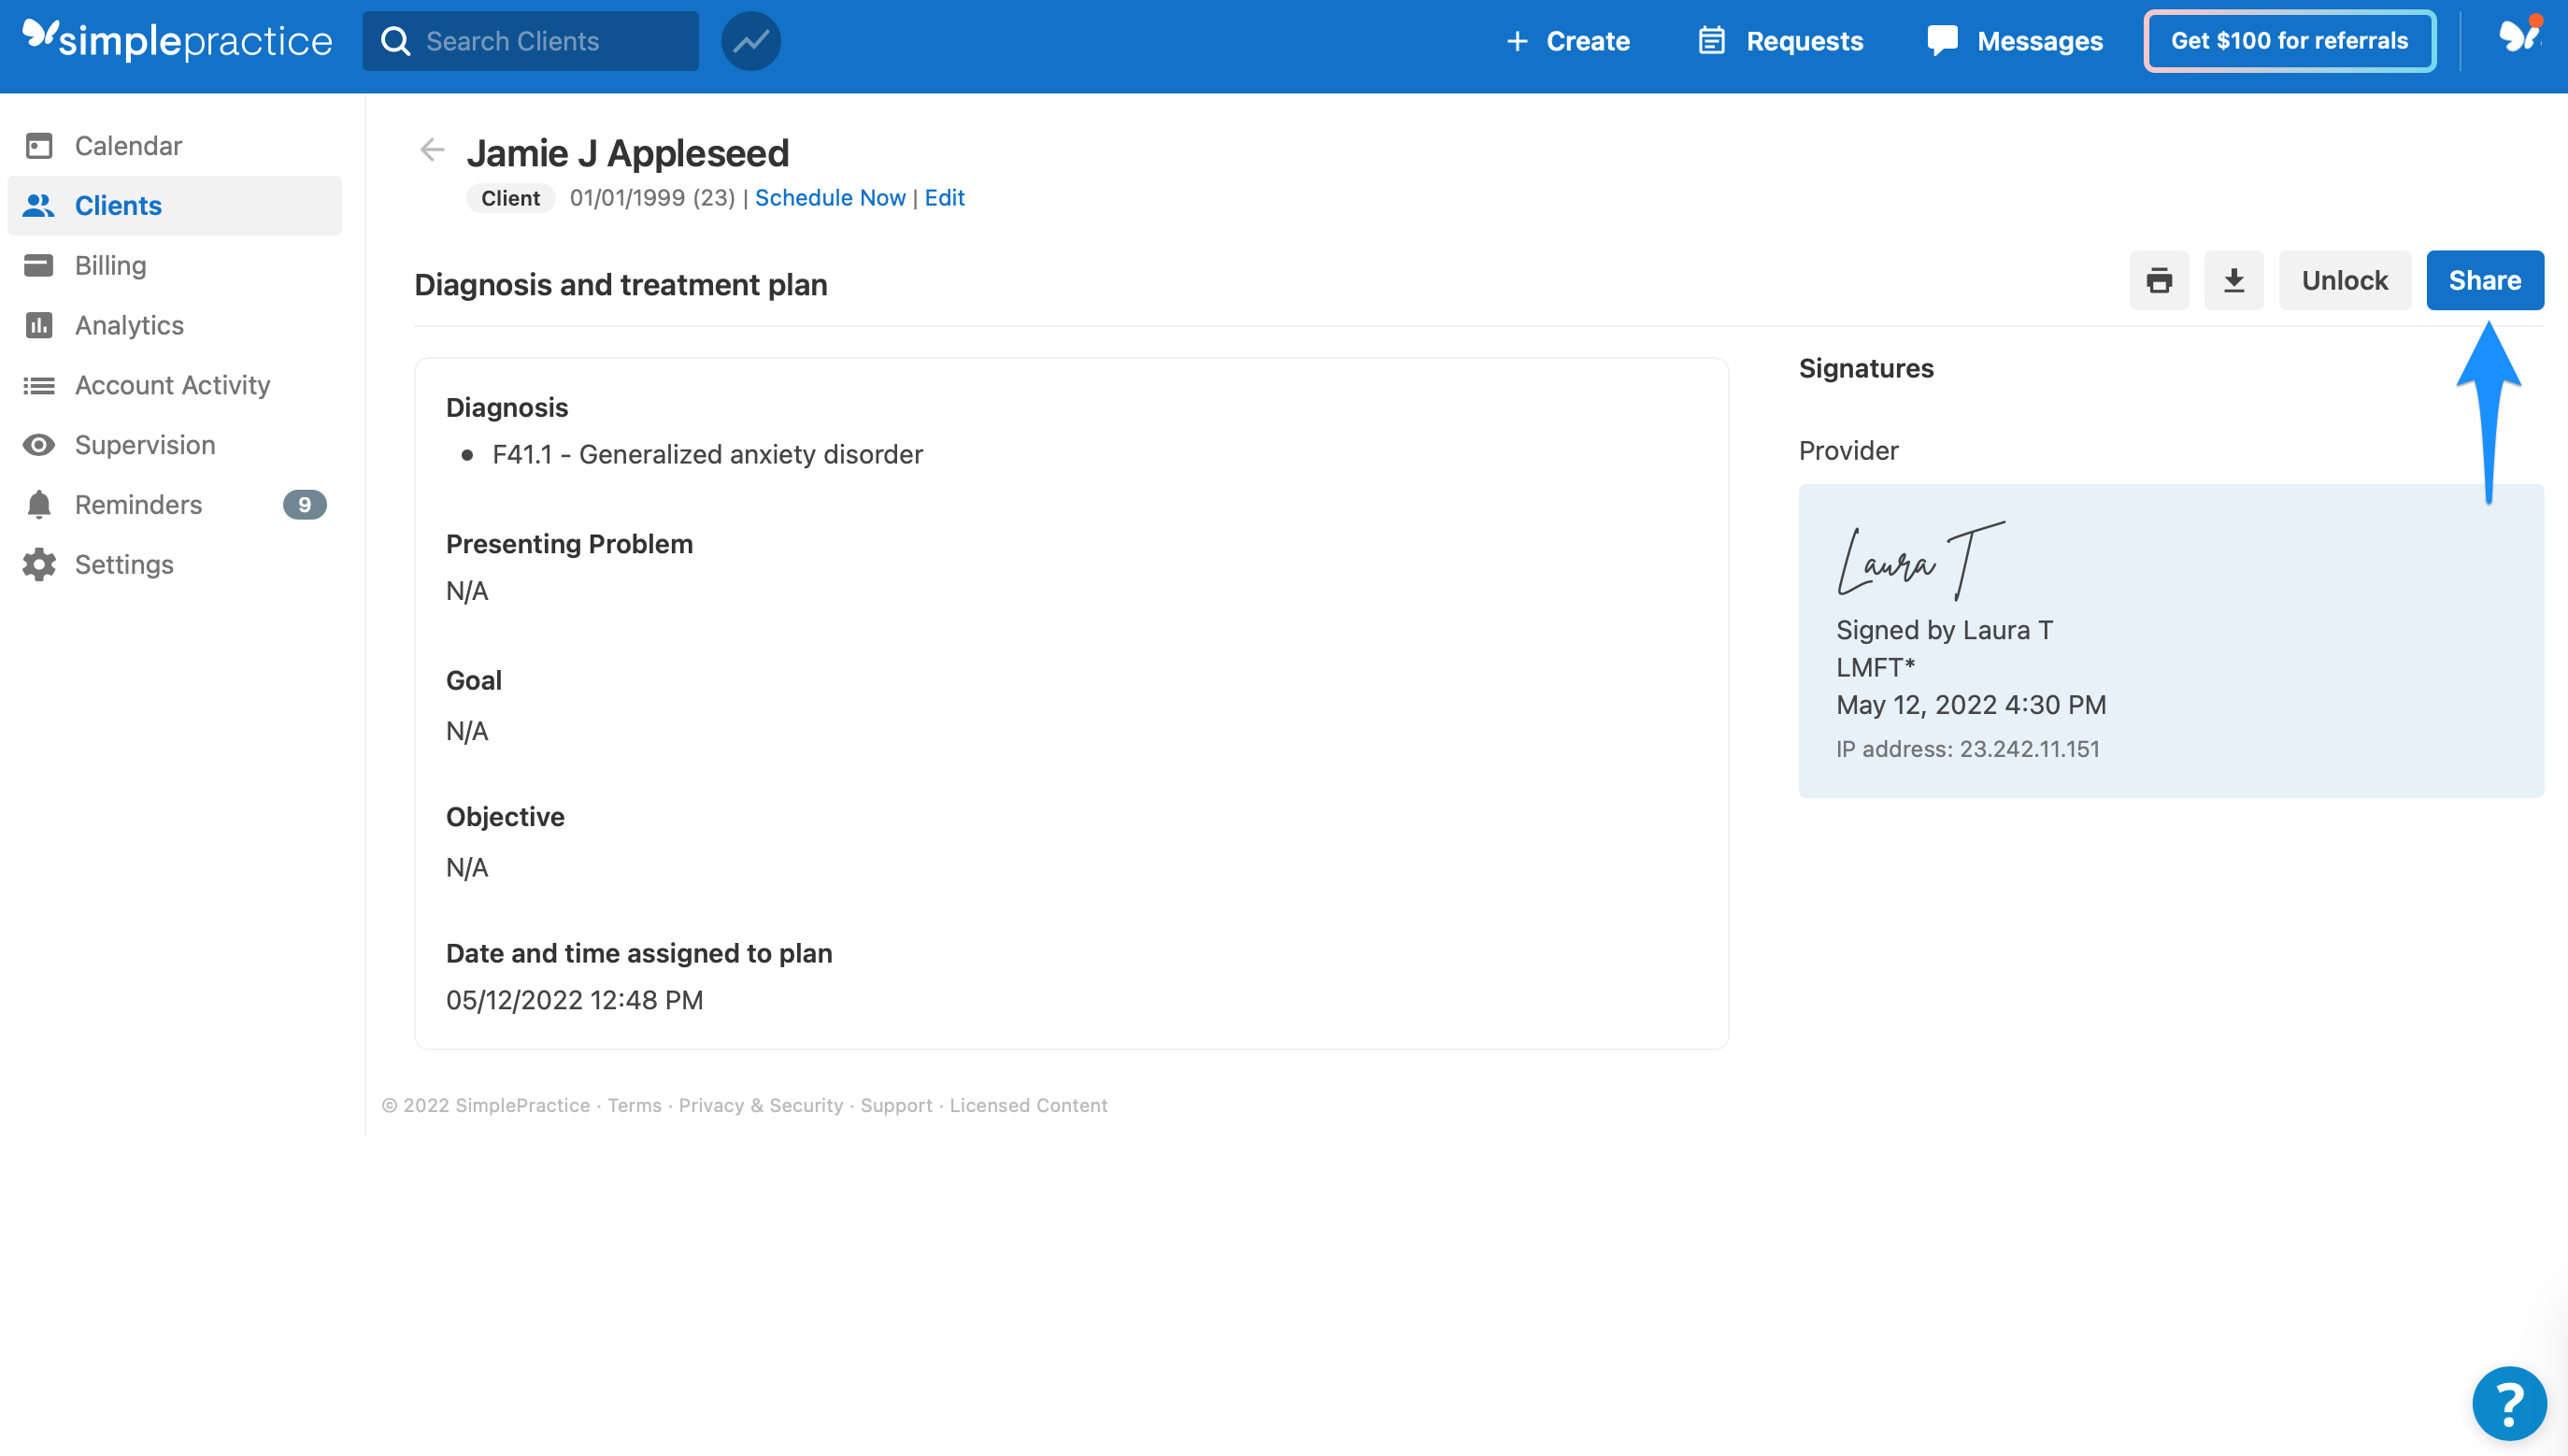Unlock the treatment plan
The height and width of the screenshot is (1456, 2568).
(2344, 280)
